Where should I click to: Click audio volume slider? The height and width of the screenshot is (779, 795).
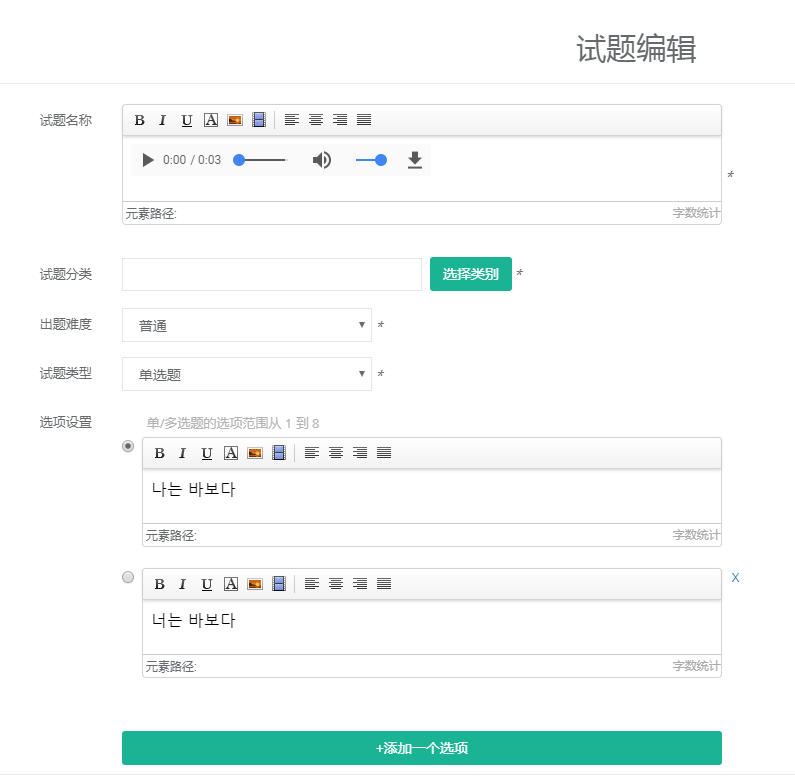pyautogui.click(x=371, y=160)
